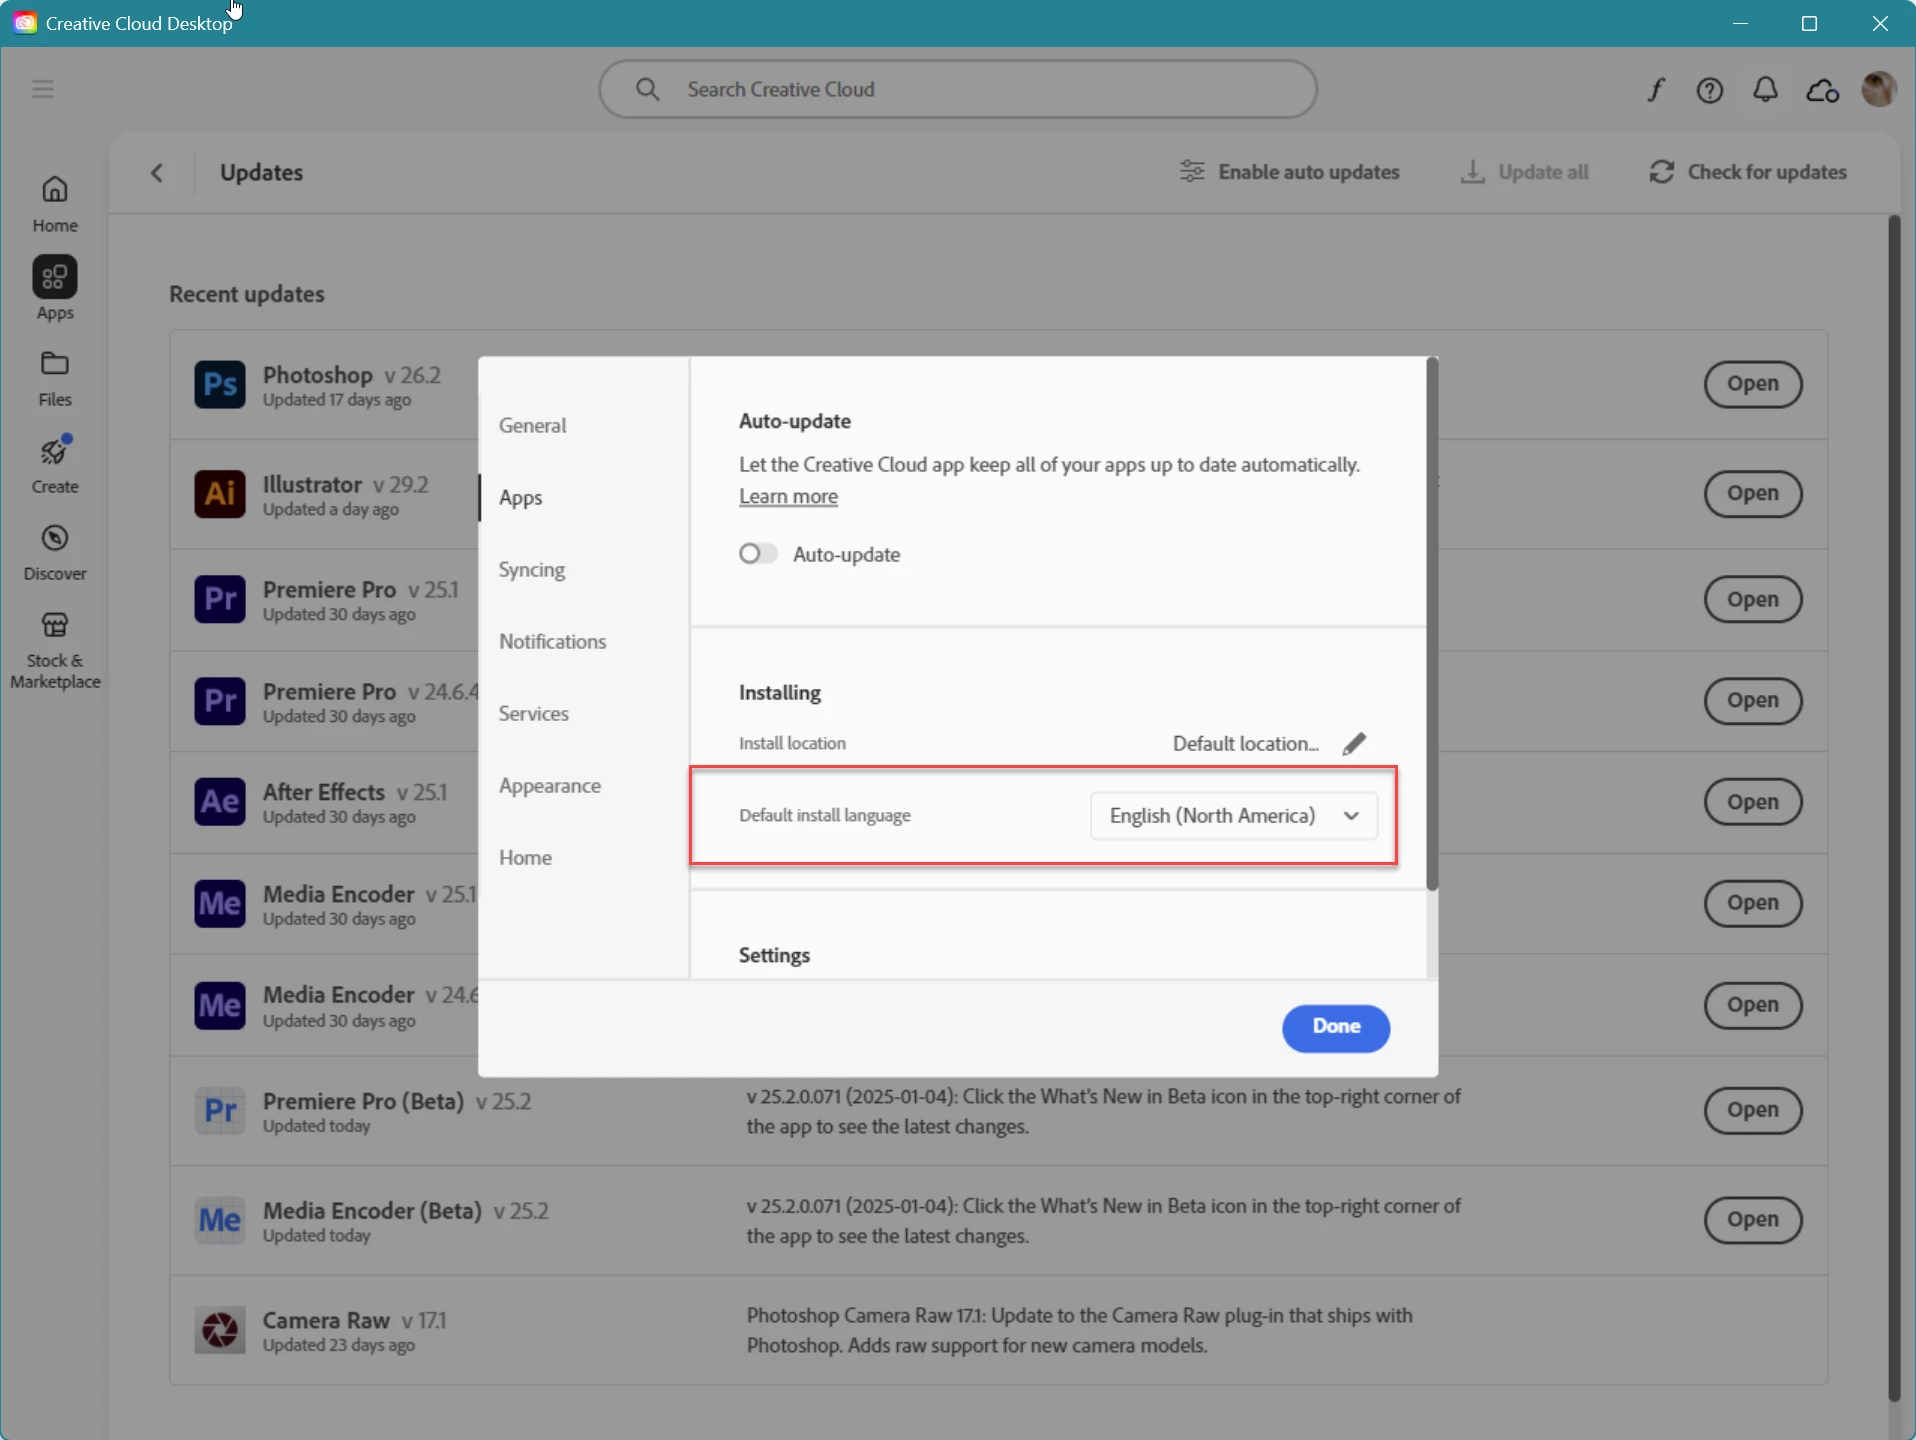
Task: Click Open for Premiere Pro v 25.1
Action: pyautogui.click(x=1753, y=599)
